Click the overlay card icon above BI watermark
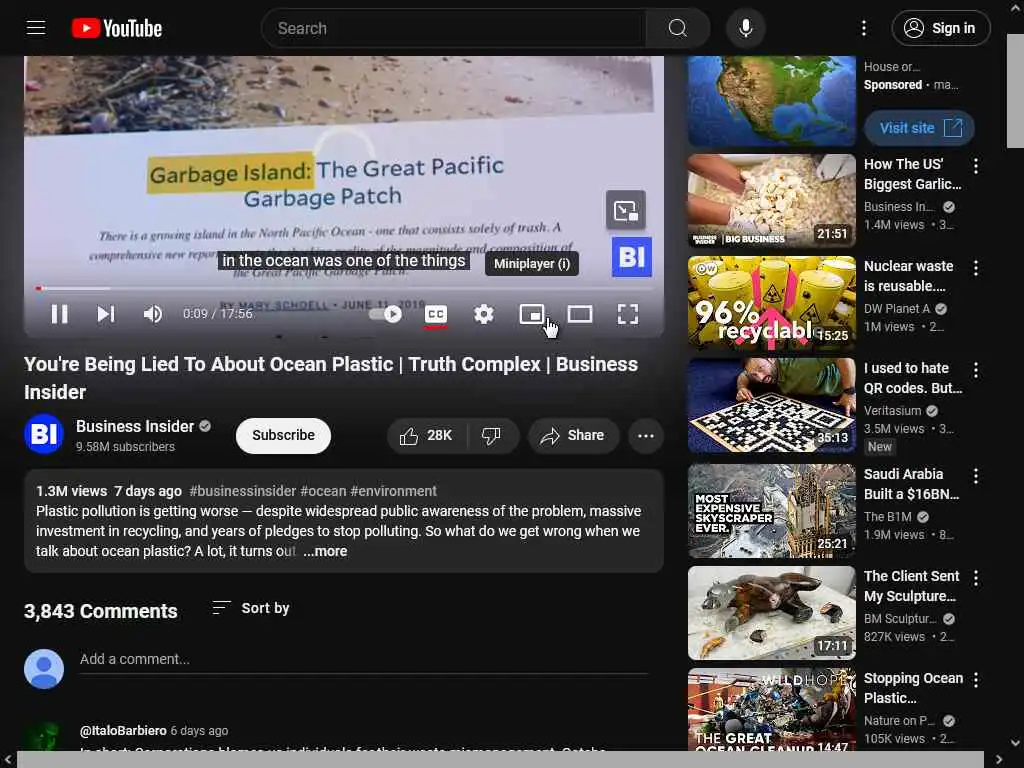 click(x=626, y=210)
